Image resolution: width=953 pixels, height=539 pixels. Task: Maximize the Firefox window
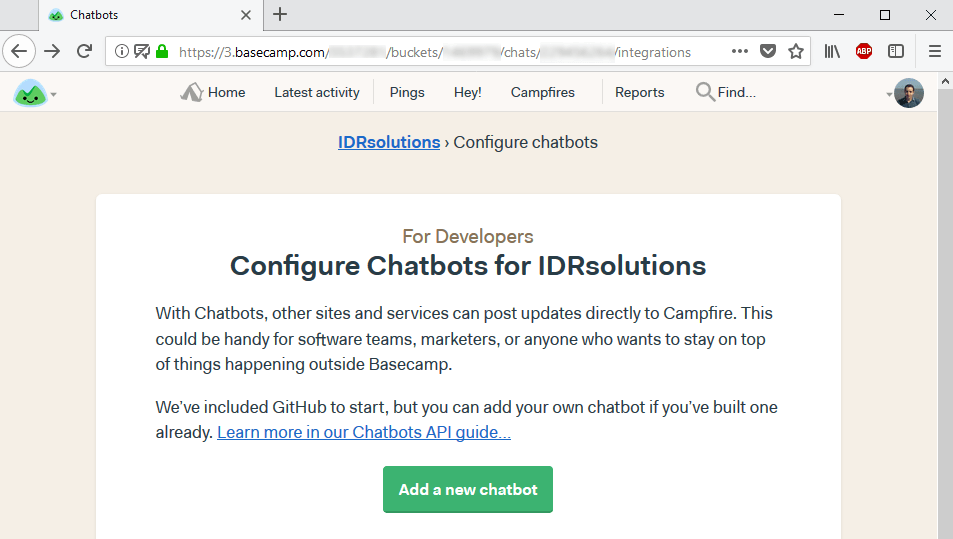885,15
